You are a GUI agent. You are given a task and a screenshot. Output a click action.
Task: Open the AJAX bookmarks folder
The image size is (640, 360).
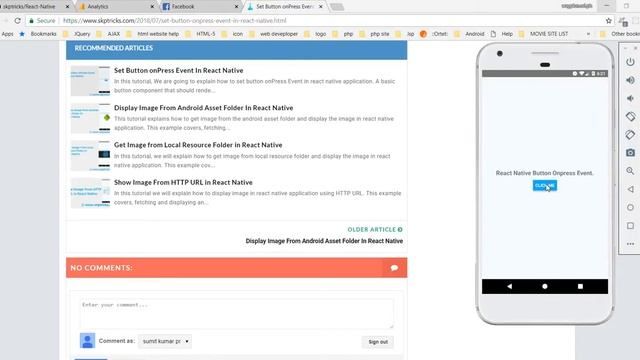108,34
